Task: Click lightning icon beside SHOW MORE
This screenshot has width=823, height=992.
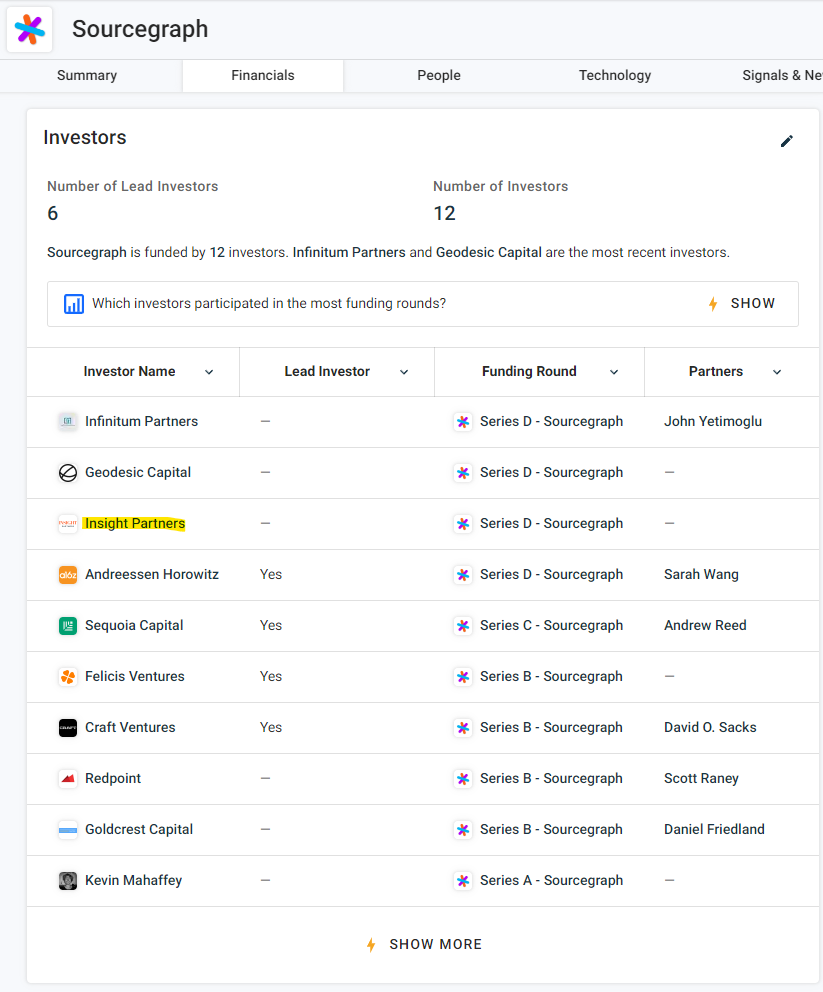Action: pyautogui.click(x=371, y=945)
